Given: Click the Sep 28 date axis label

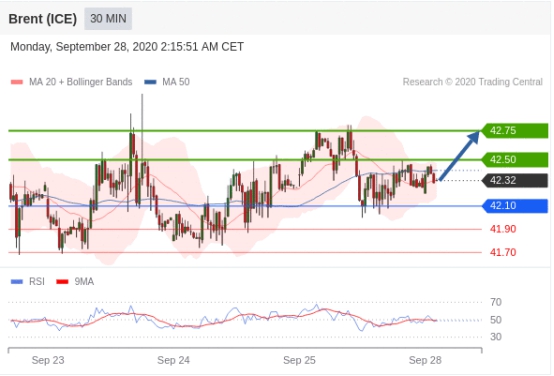Looking at the screenshot, I should [425, 360].
